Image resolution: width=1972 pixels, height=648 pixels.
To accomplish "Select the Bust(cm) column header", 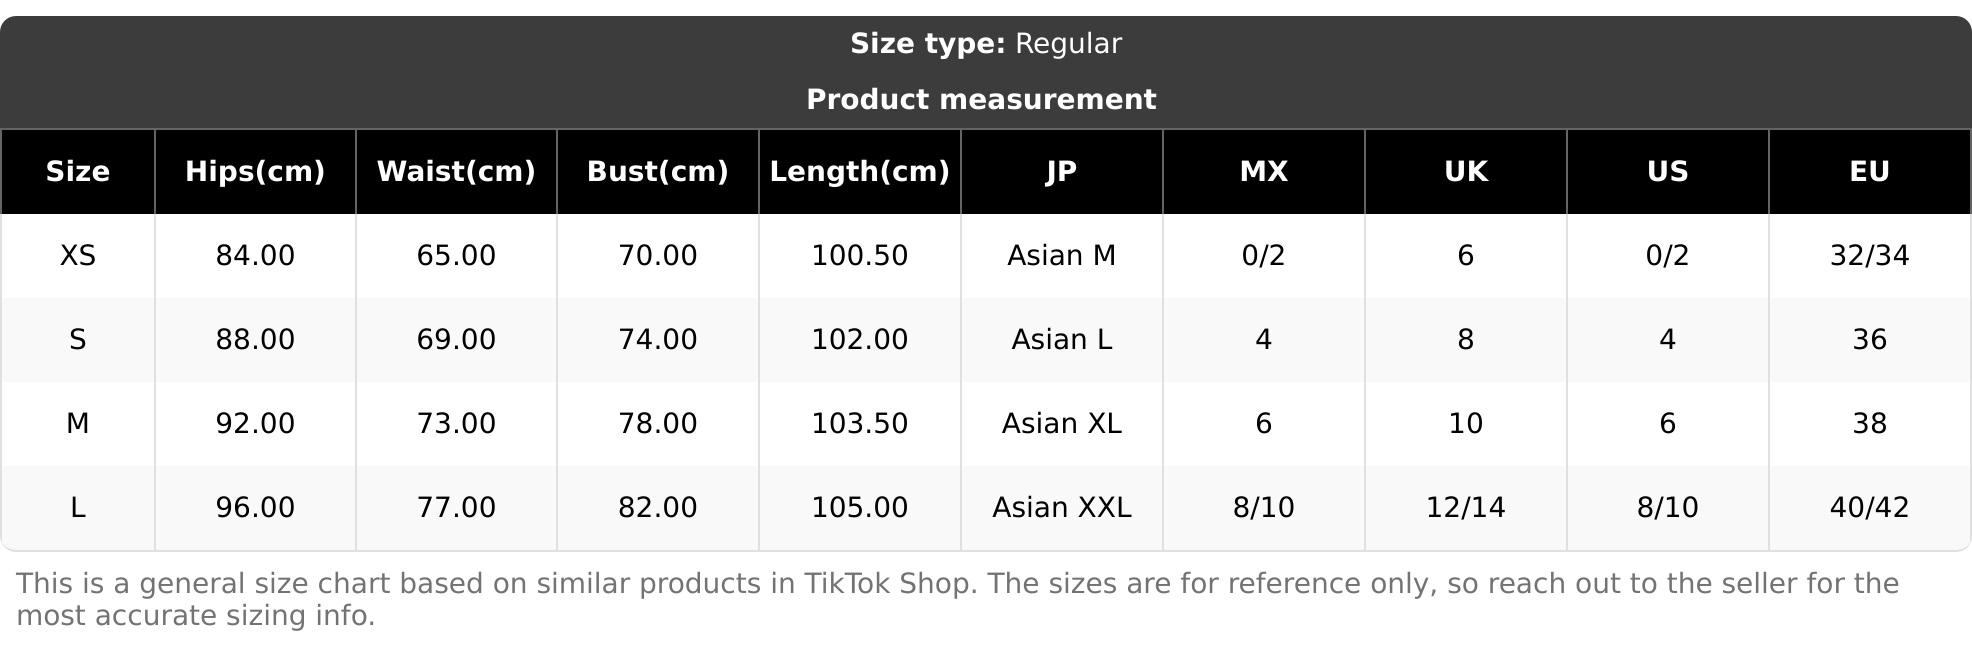I will click(657, 172).
